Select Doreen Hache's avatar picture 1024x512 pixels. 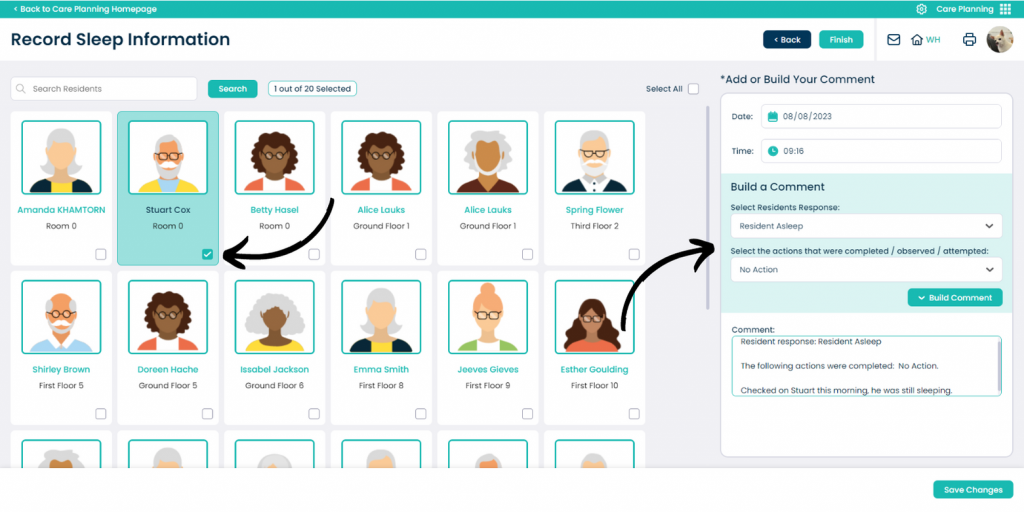click(168, 317)
